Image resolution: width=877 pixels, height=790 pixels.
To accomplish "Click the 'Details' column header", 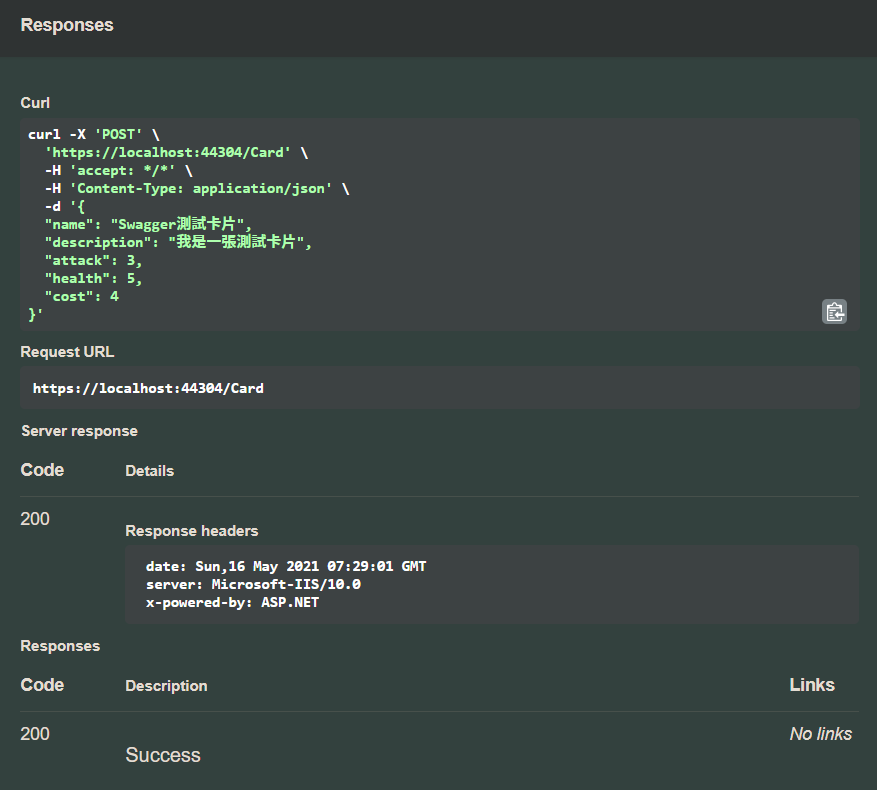I will [149, 471].
